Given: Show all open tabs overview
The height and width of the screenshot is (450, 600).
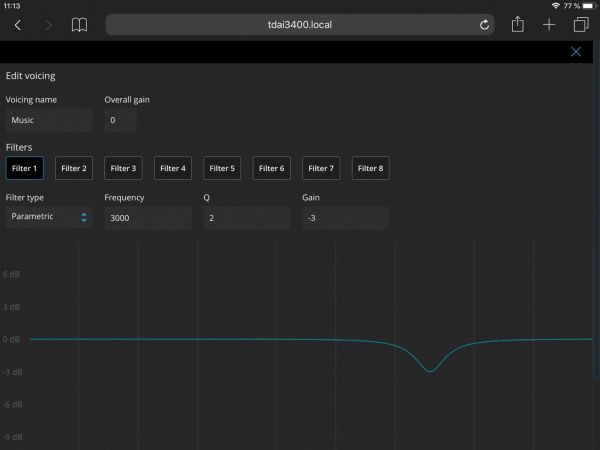Looking at the screenshot, I should coord(580,25).
